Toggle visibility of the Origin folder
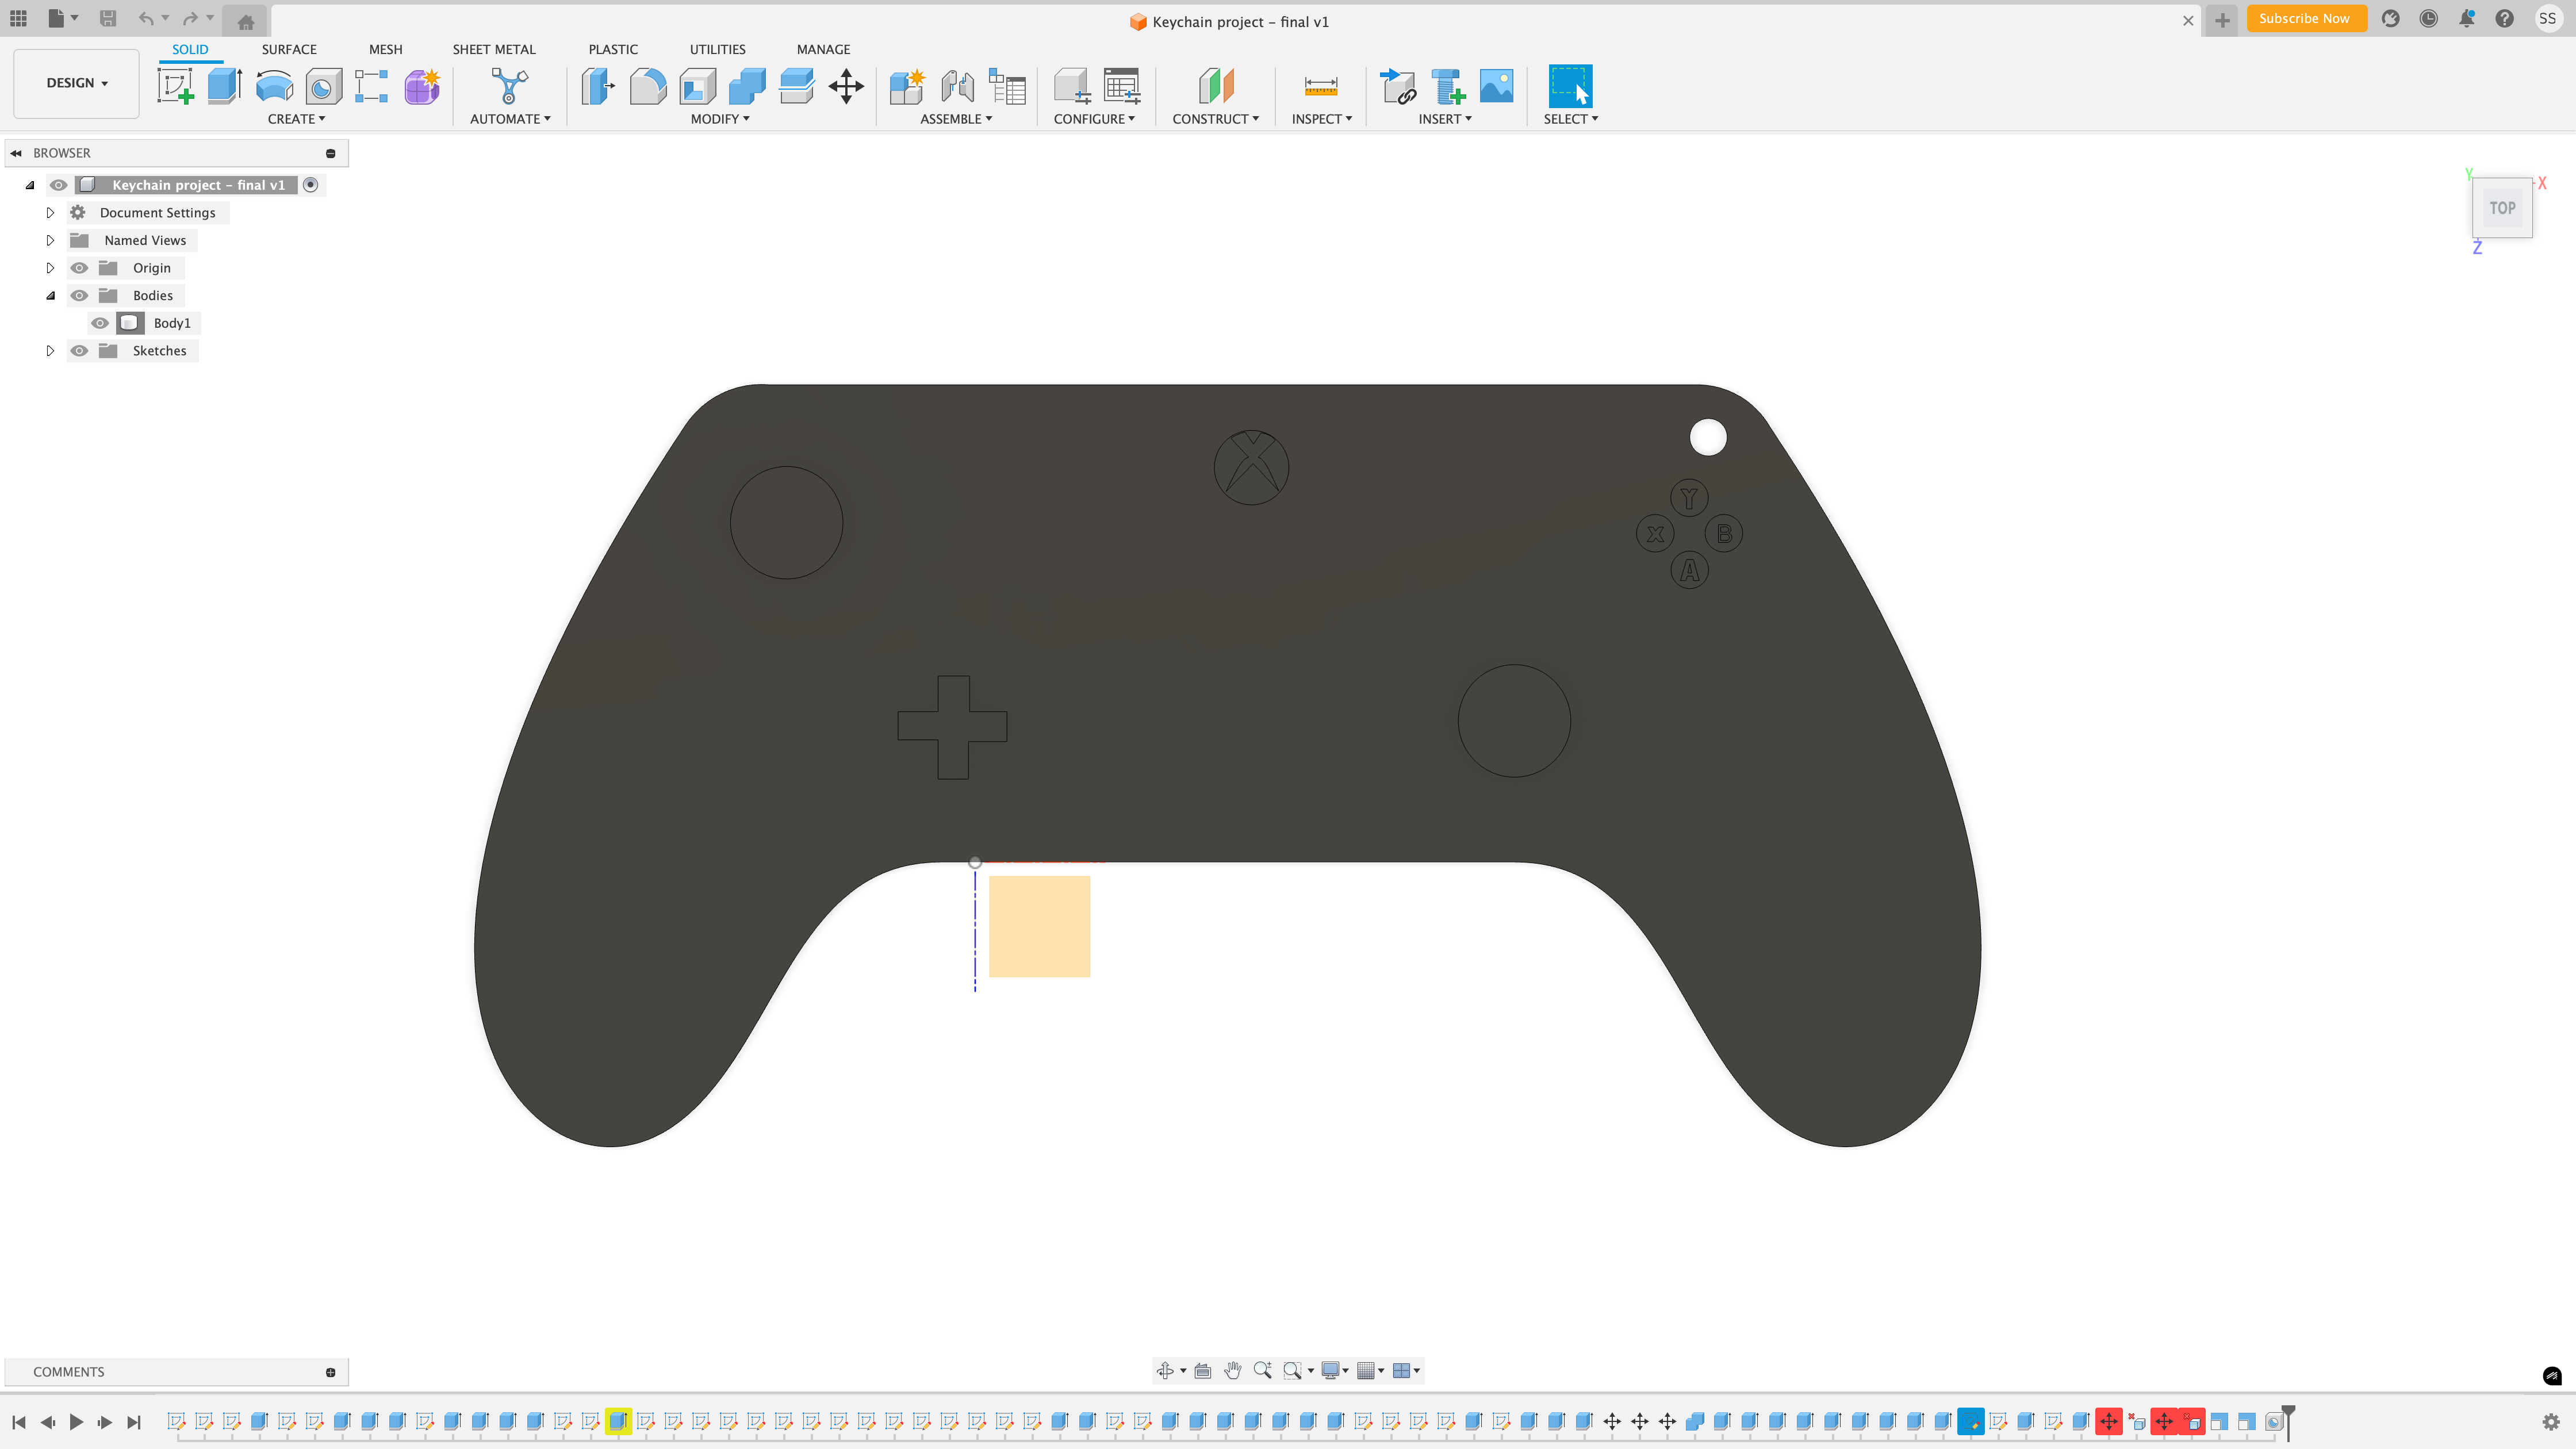The height and width of the screenshot is (1449, 2576). pyautogui.click(x=79, y=268)
